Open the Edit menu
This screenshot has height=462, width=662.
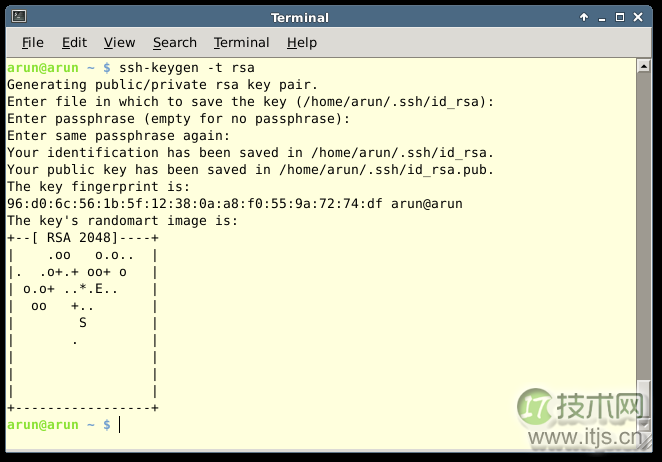pyautogui.click(x=74, y=42)
